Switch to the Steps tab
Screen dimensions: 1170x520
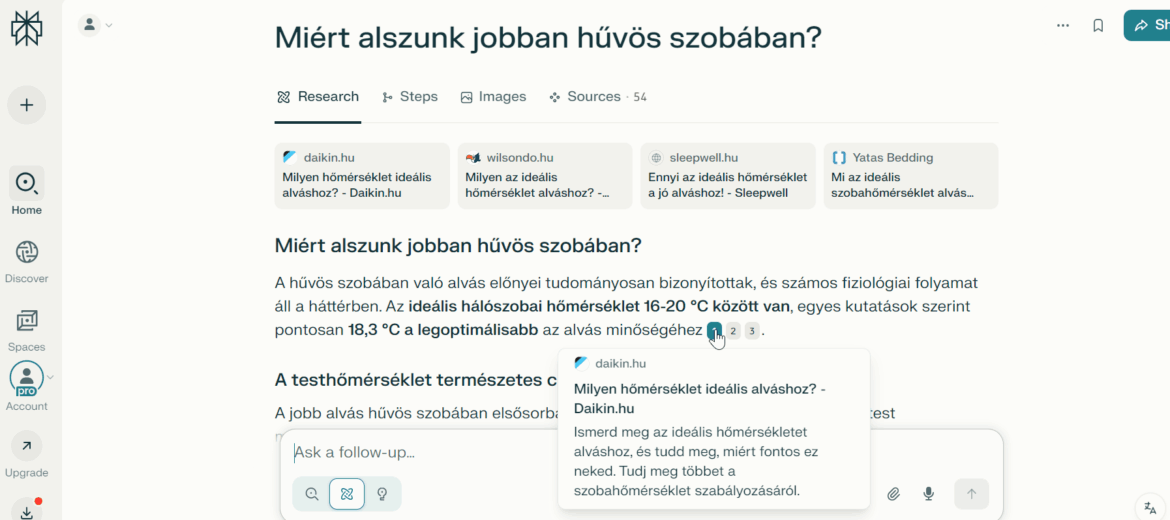[410, 97]
